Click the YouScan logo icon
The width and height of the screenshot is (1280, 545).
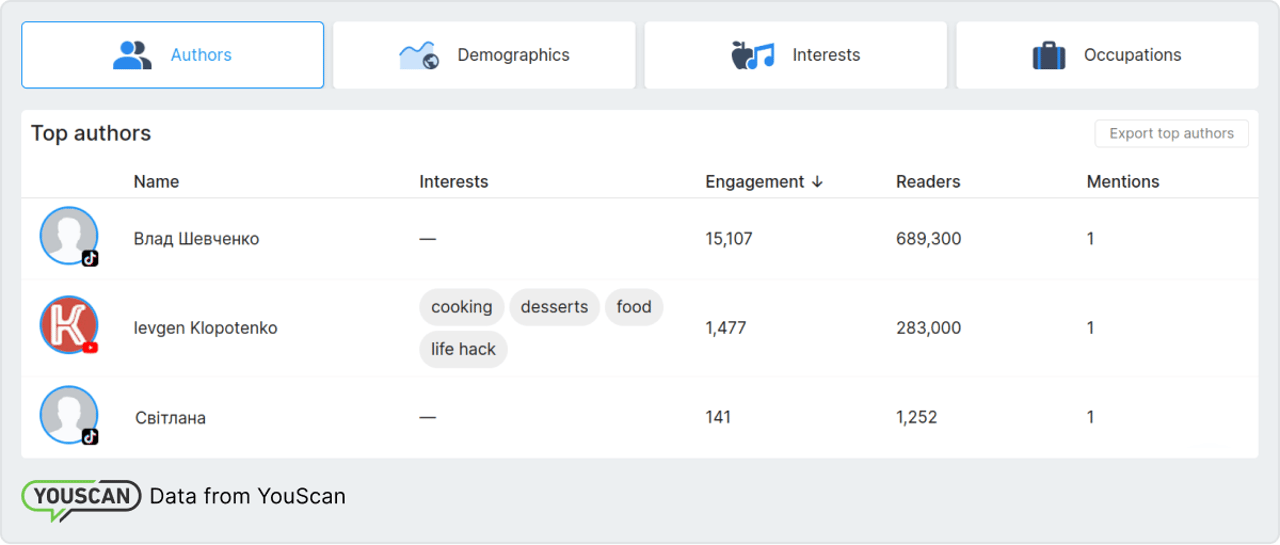(x=81, y=497)
